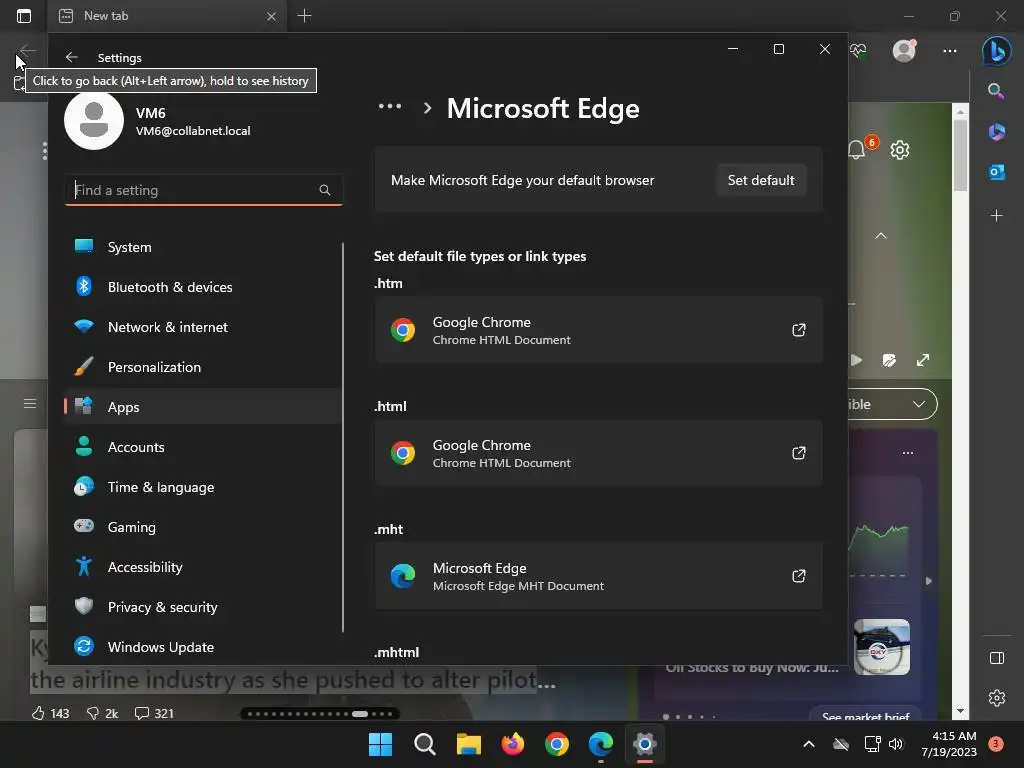
Task: Switch to the New tab in Edge
Action: pos(167,16)
